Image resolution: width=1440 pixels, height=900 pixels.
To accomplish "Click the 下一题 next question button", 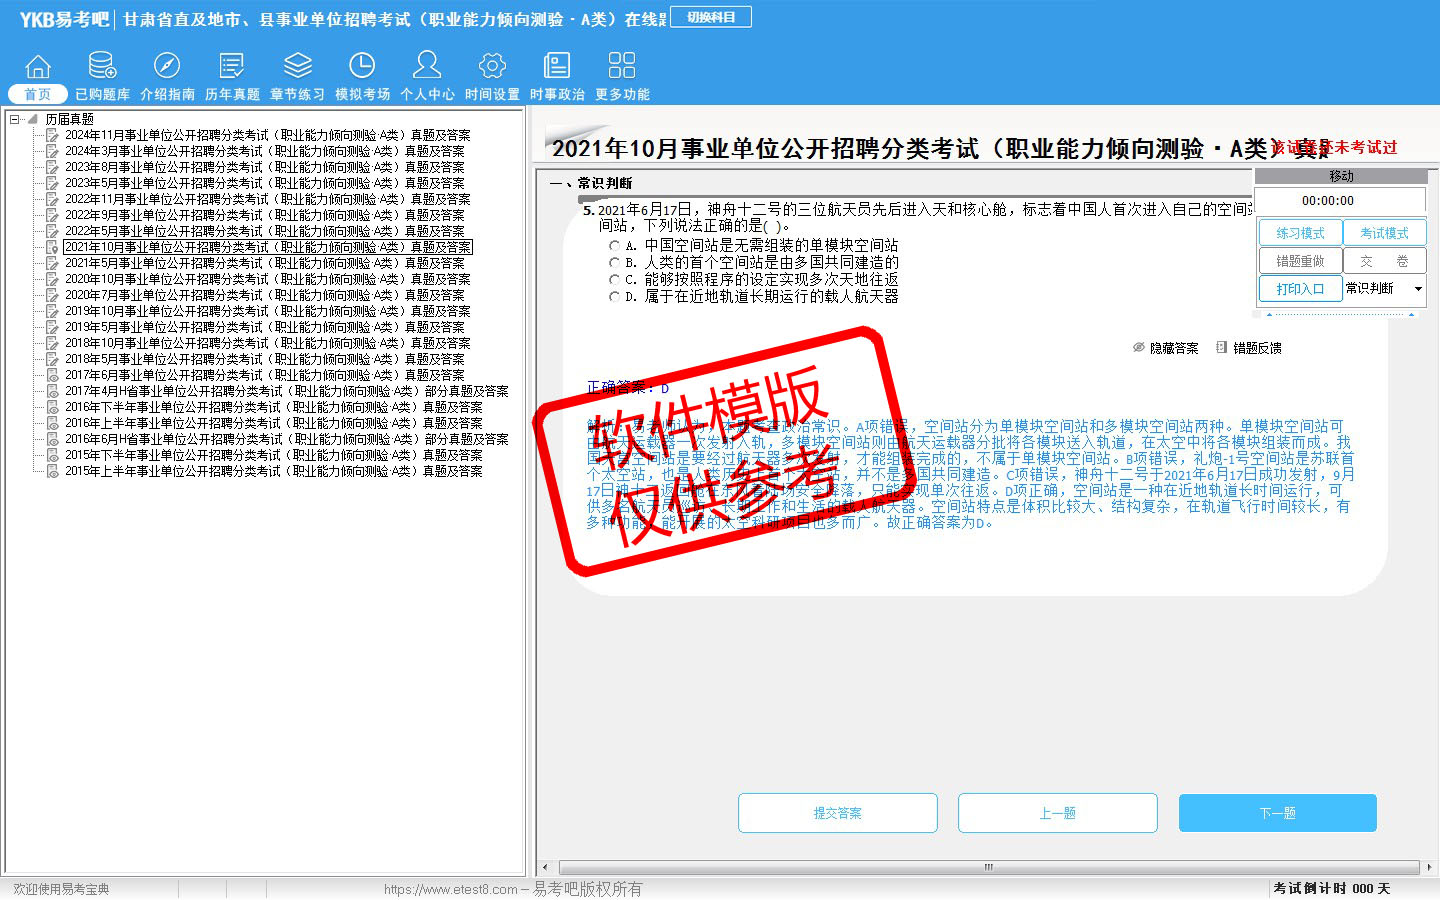I will (1277, 813).
